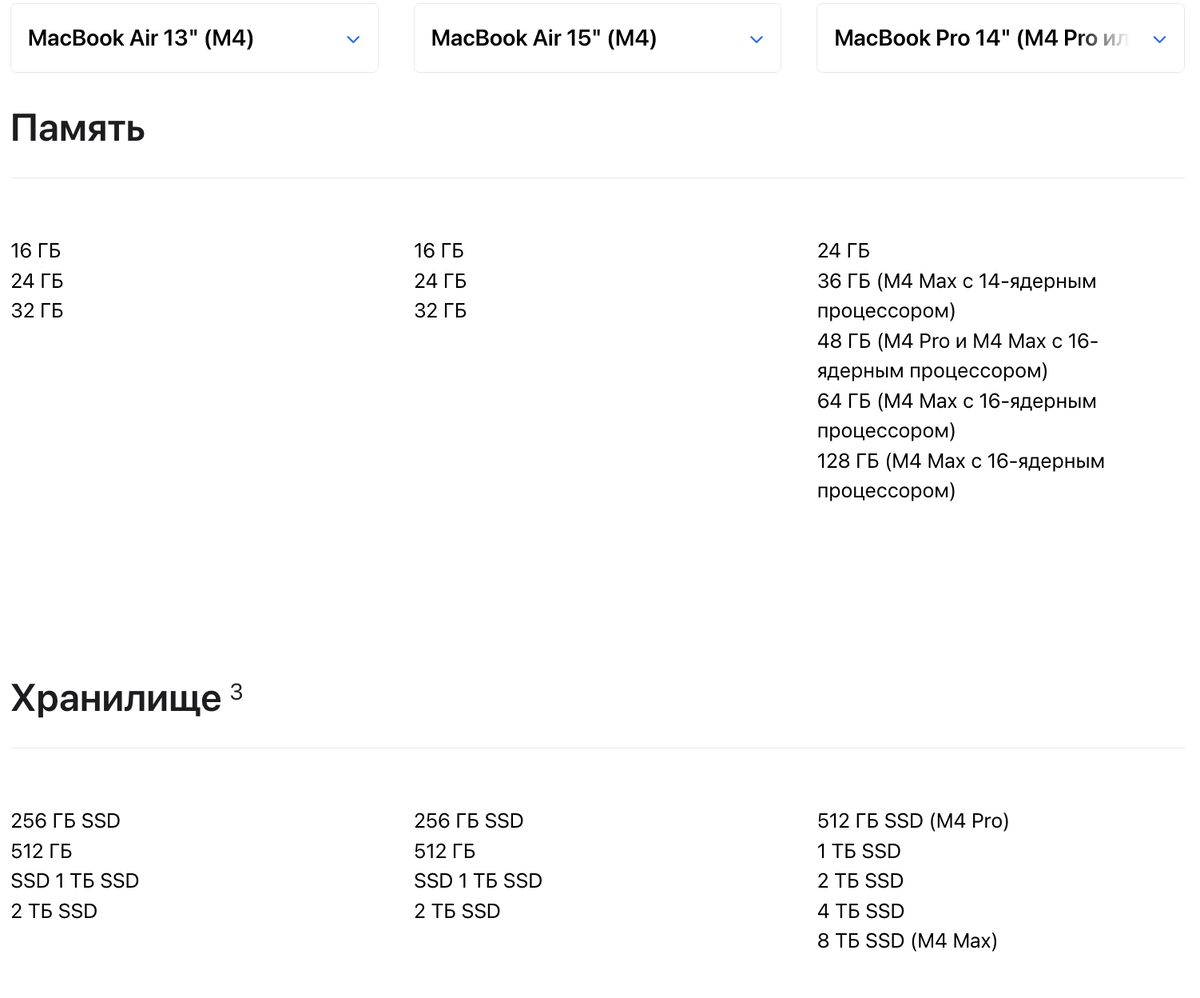The width and height of the screenshot is (1200, 998).
Task: Click the 512 ГБ SSD (M4 Pro) text
Action: [913, 821]
